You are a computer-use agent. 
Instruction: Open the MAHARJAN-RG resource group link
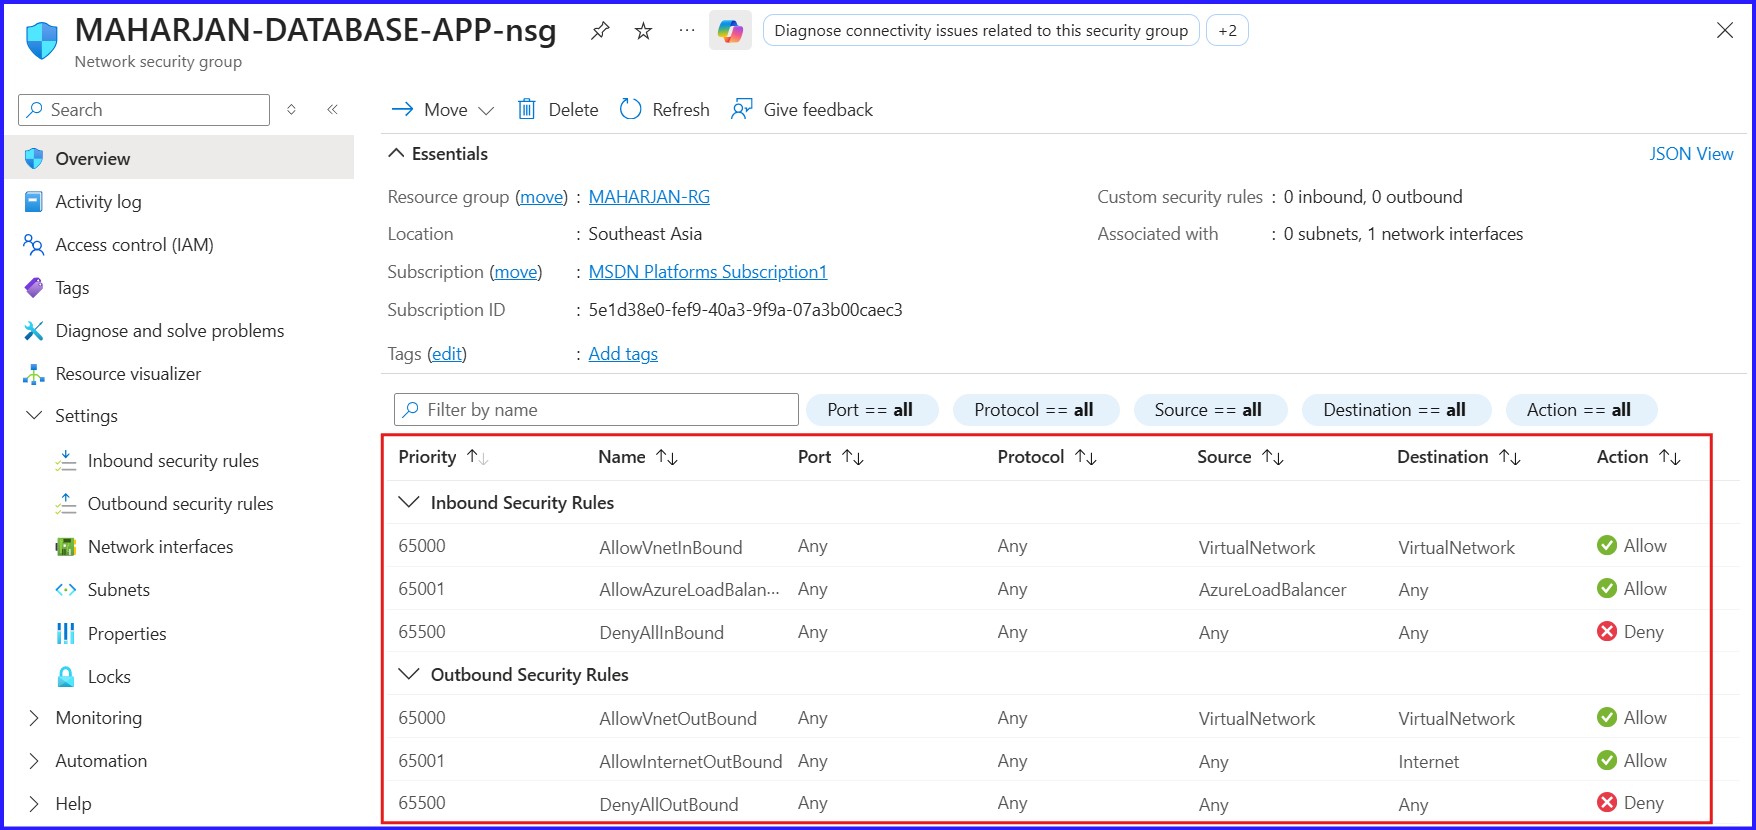point(649,197)
